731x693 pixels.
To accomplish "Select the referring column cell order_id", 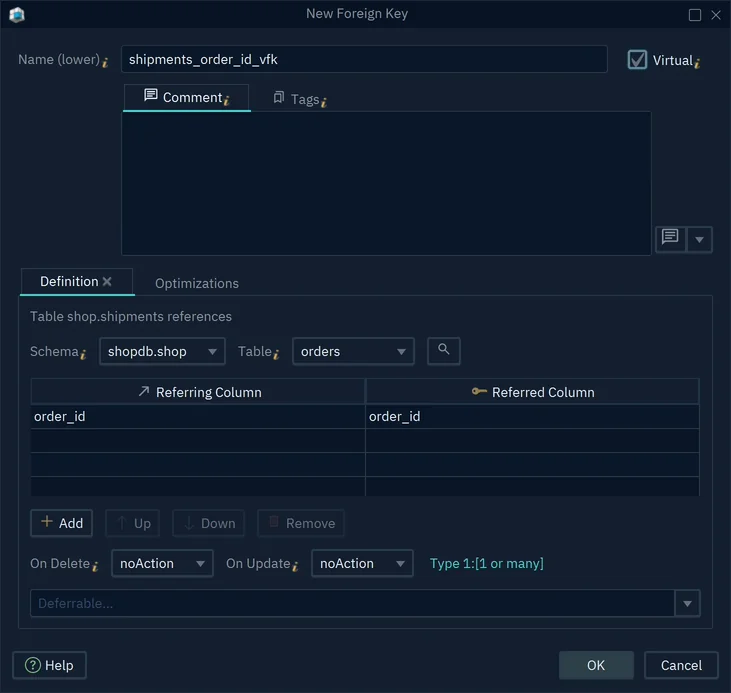I will tap(198, 416).
